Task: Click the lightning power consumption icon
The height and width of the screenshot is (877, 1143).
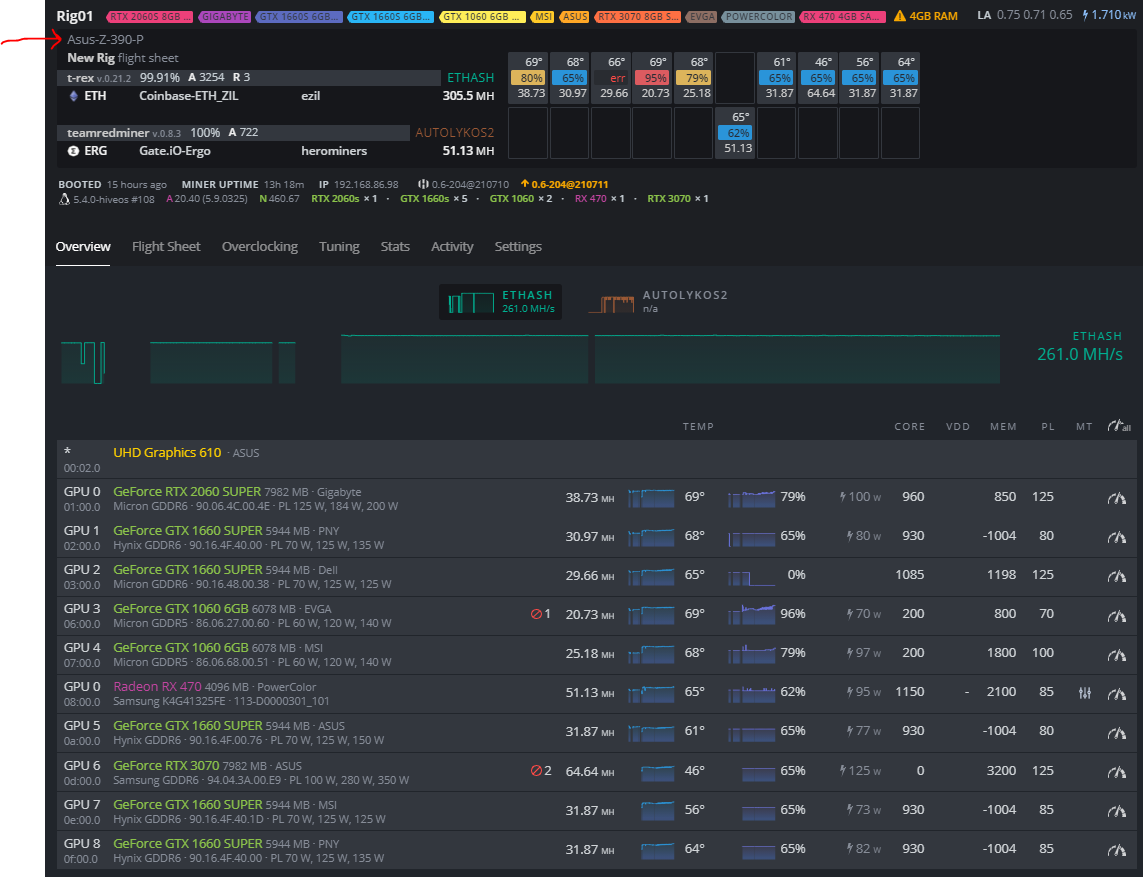Action: point(1086,16)
